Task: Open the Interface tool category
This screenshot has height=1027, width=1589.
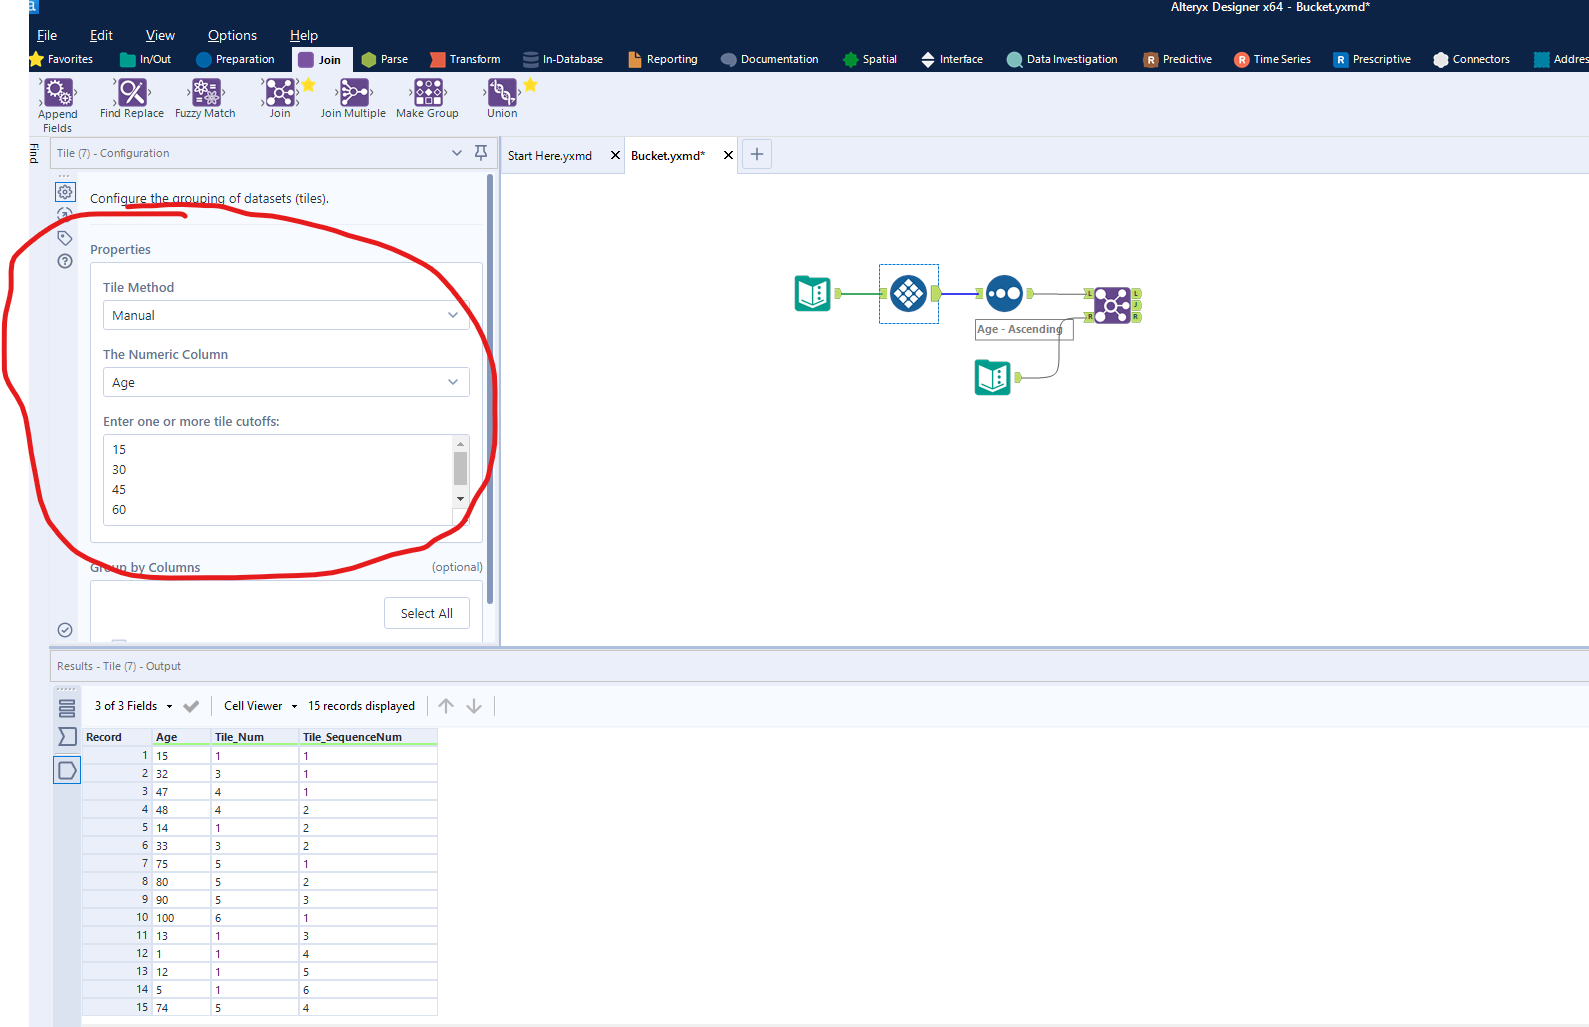Action: click(x=952, y=59)
